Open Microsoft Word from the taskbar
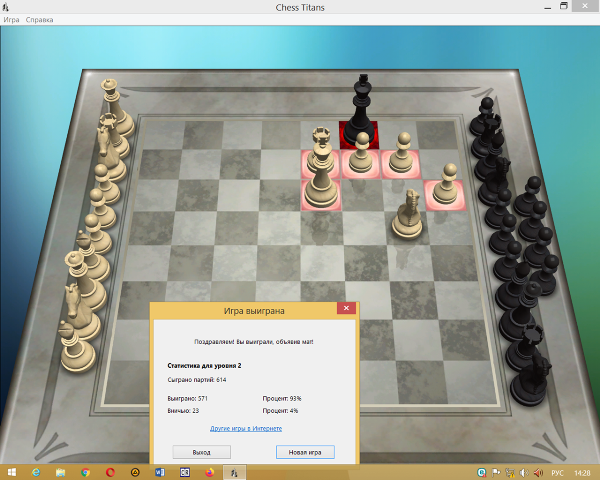Viewport: 600px width, 480px height. (159, 471)
